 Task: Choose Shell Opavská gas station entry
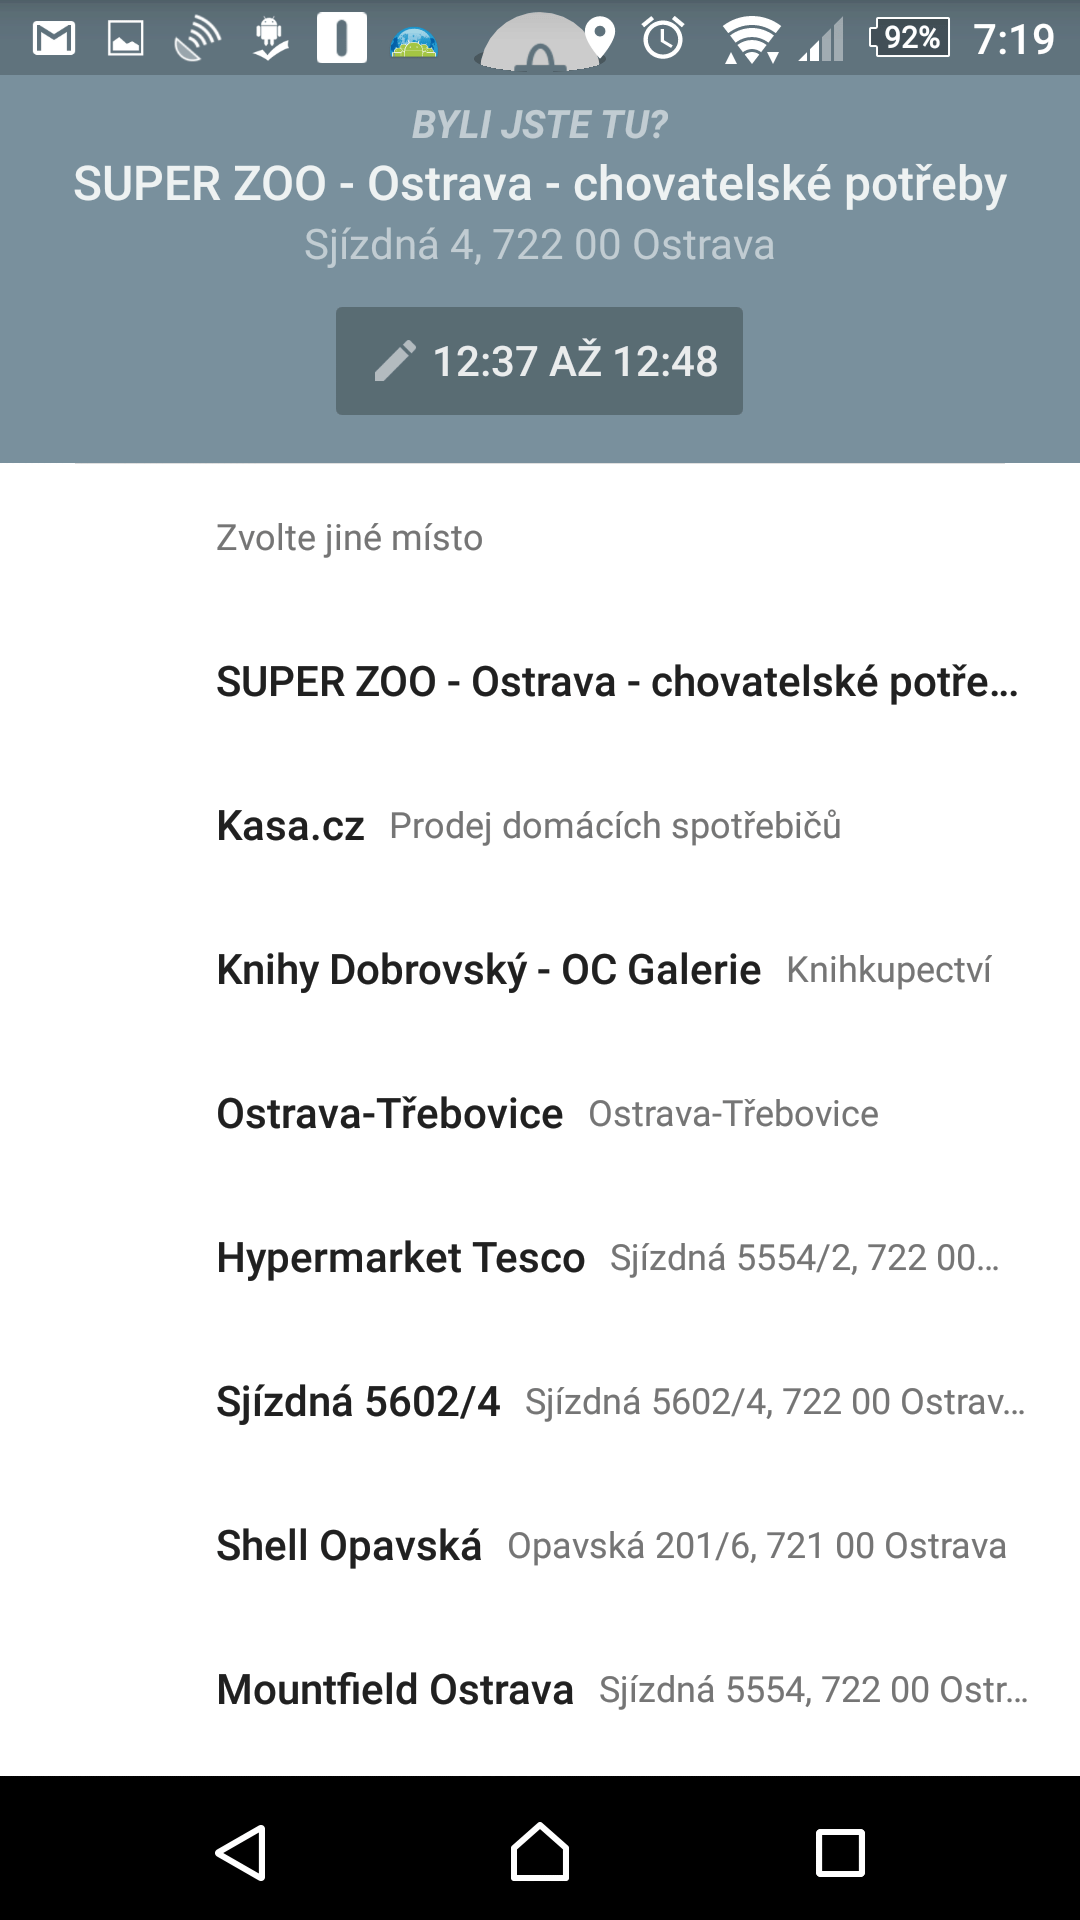click(540, 1546)
